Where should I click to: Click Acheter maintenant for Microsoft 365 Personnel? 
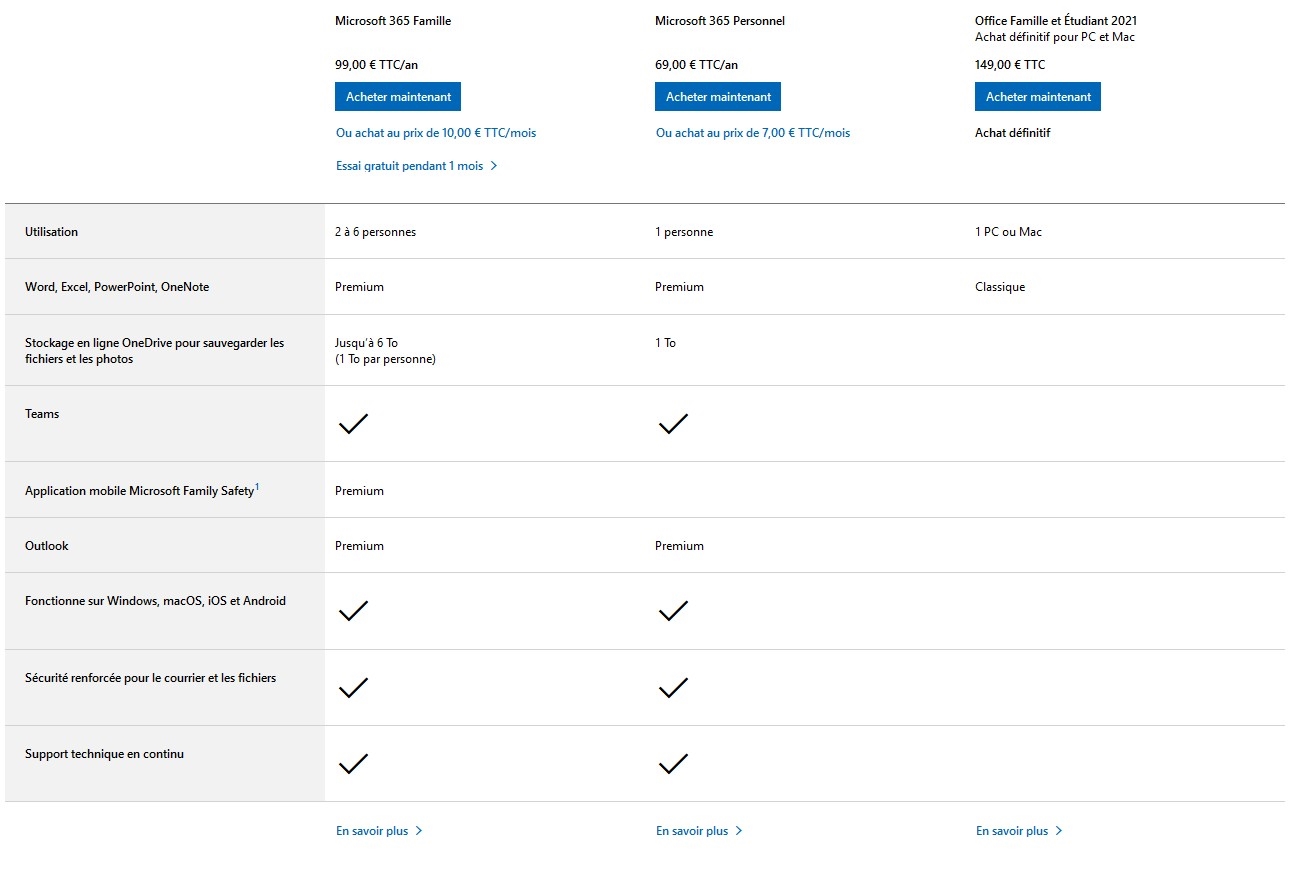[718, 97]
